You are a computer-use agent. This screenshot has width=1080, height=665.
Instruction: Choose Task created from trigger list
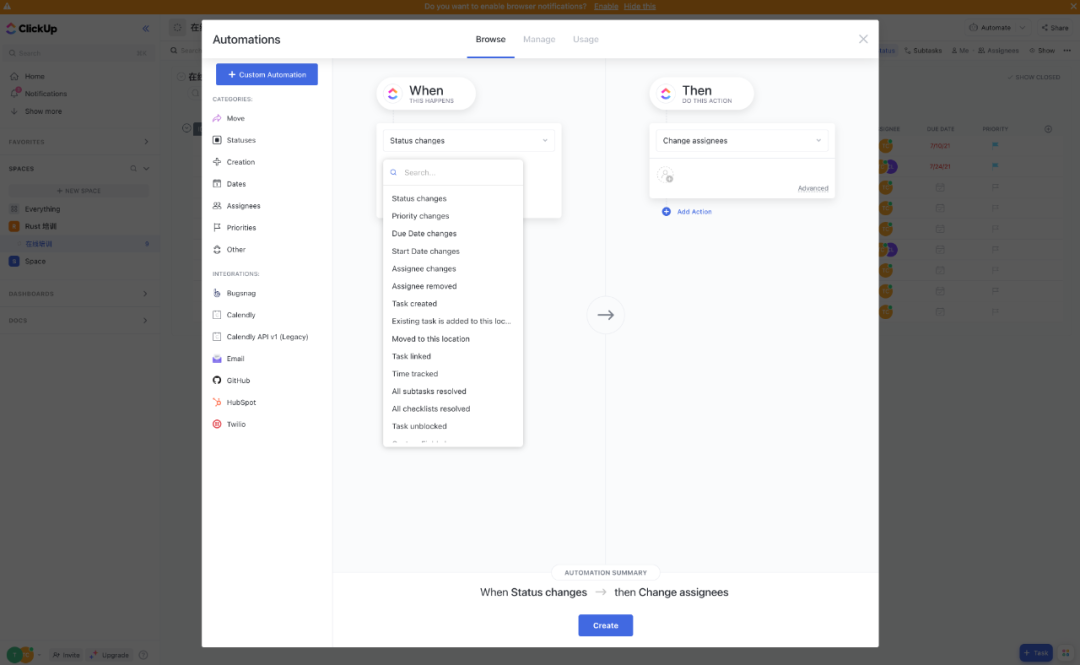coord(414,304)
